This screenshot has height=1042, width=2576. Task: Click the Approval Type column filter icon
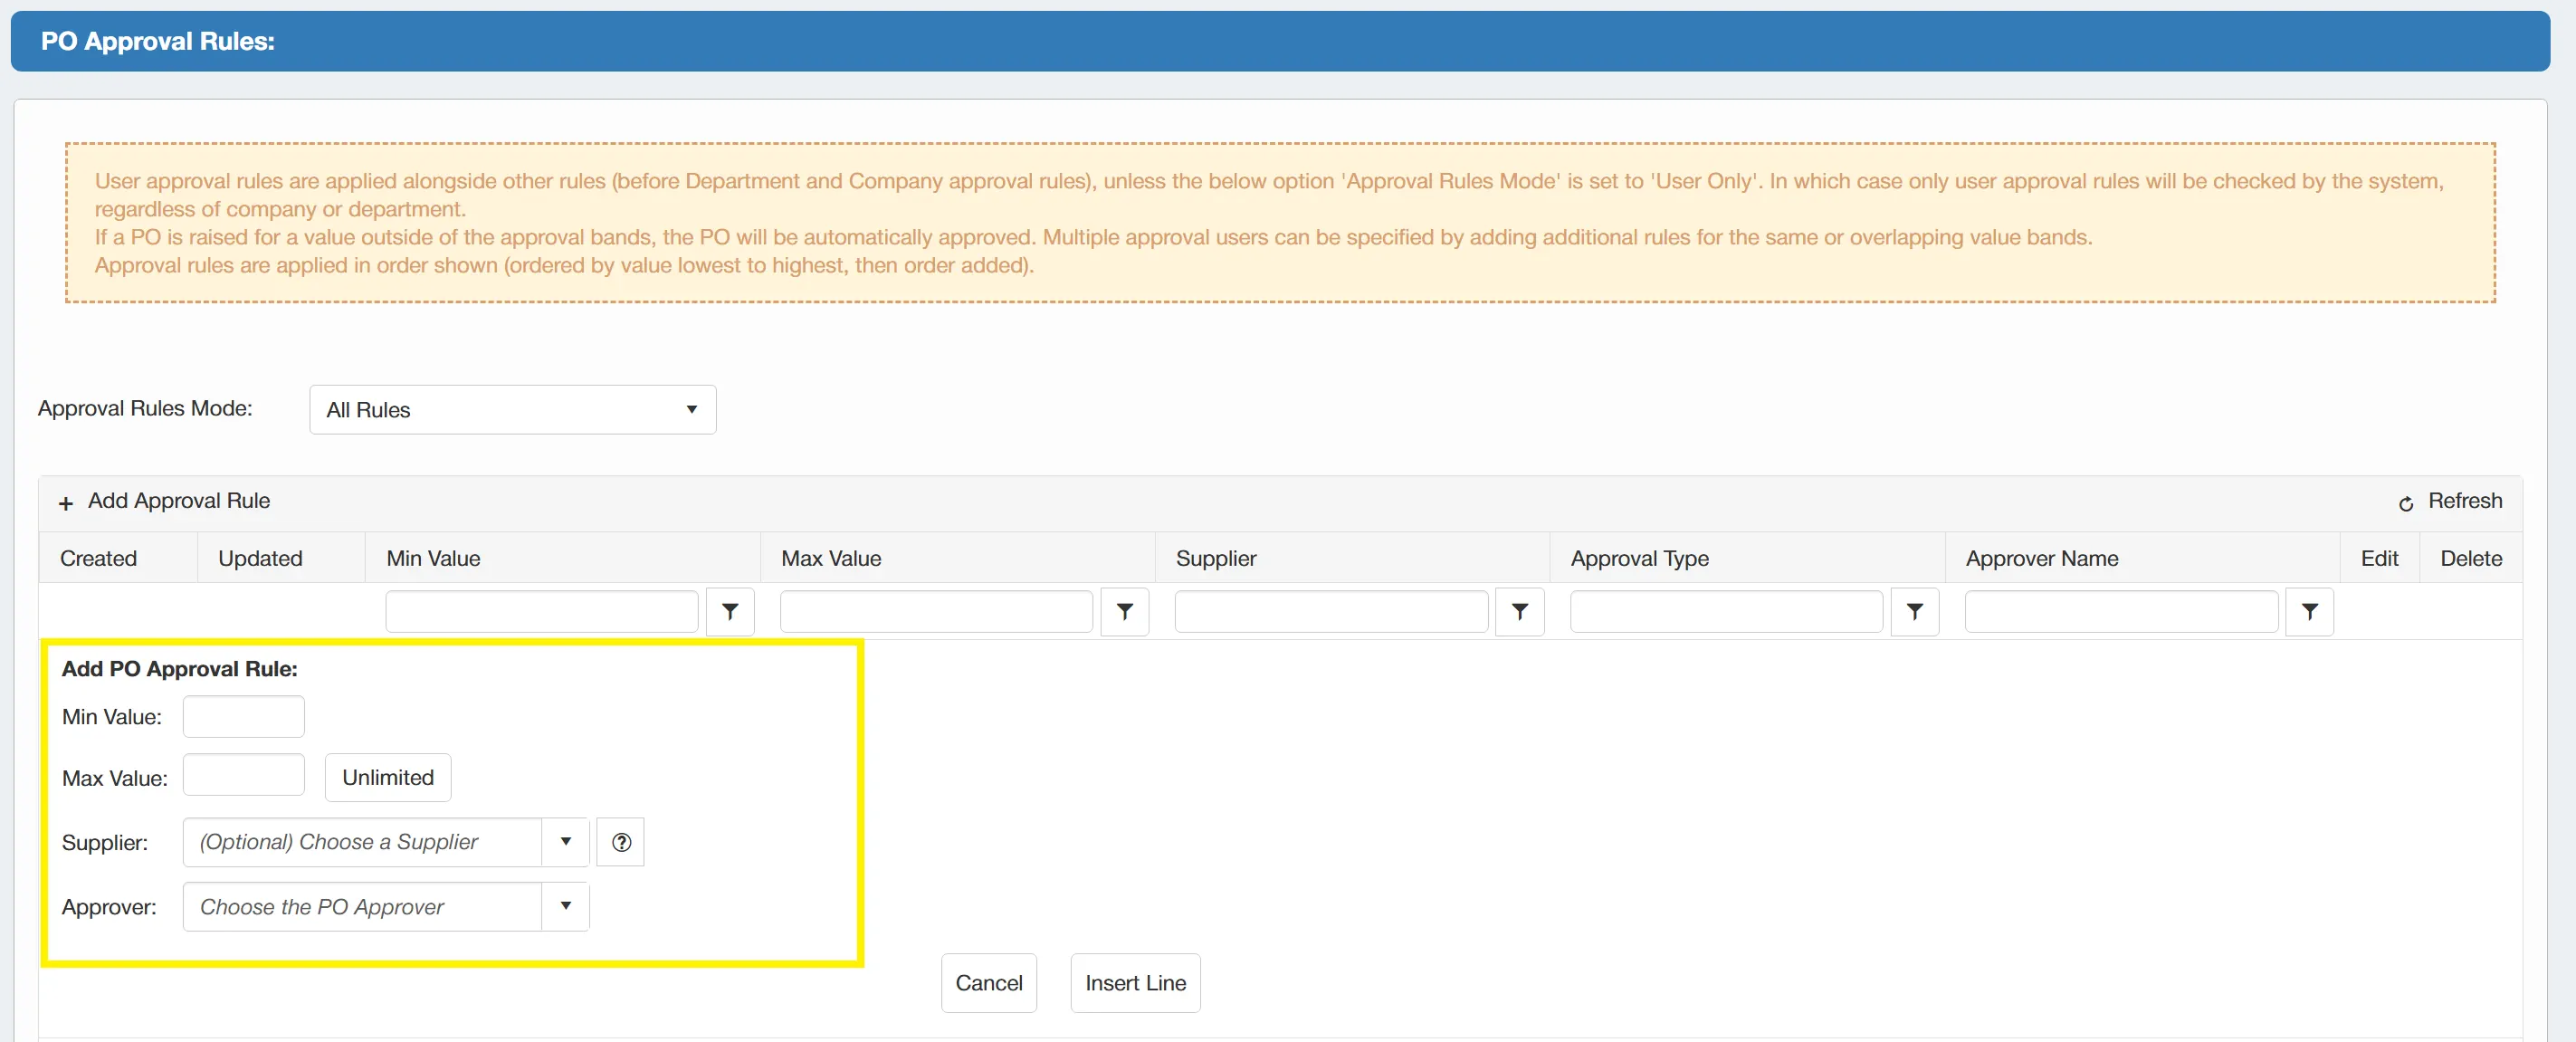coord(1915,612)
